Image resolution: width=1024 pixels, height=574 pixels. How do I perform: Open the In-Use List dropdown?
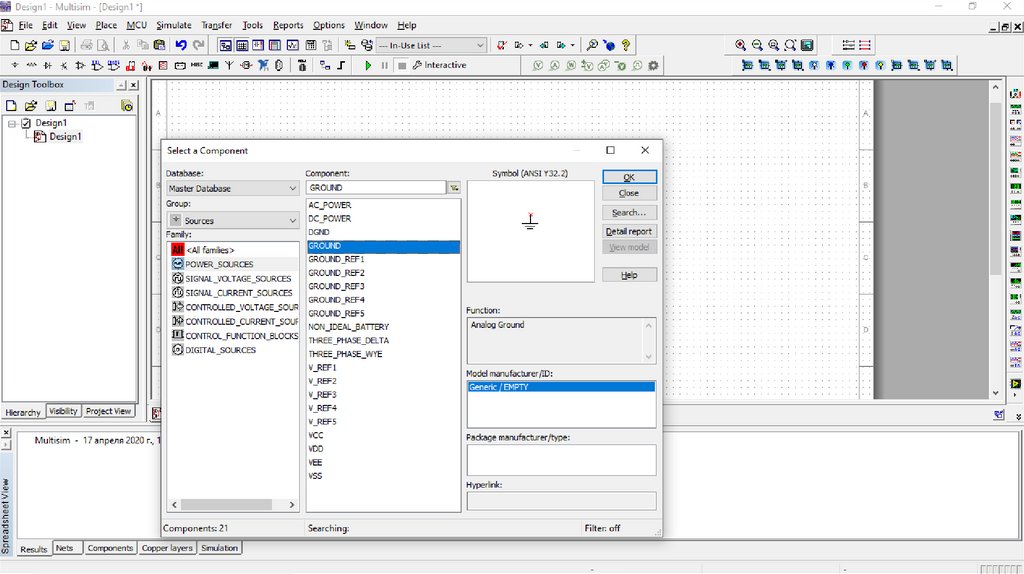431,45
